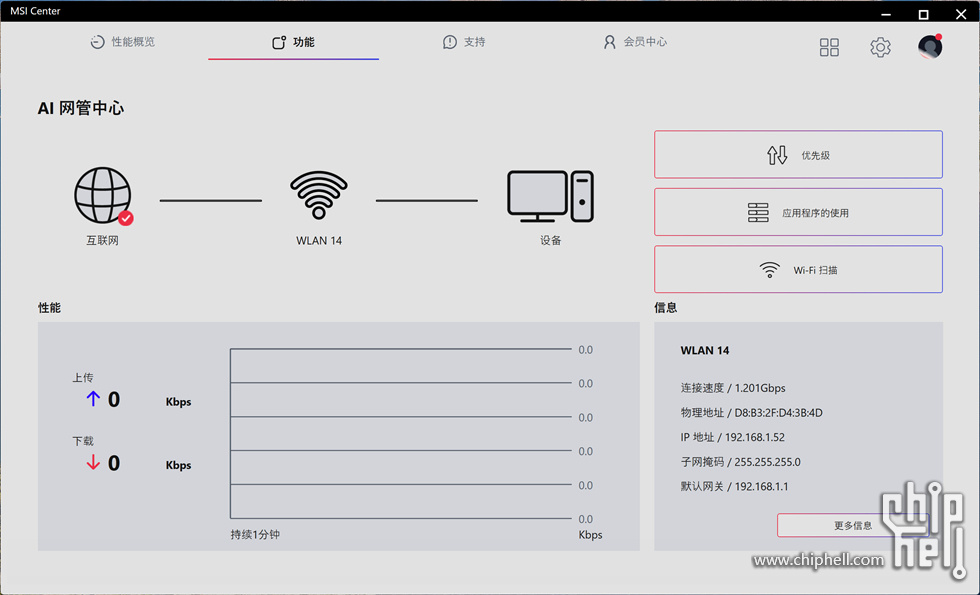The height and width of the screenshot is (595, 980).
Task: Switch to the 性能概览 tab
Action: click(x=123, y=42)
